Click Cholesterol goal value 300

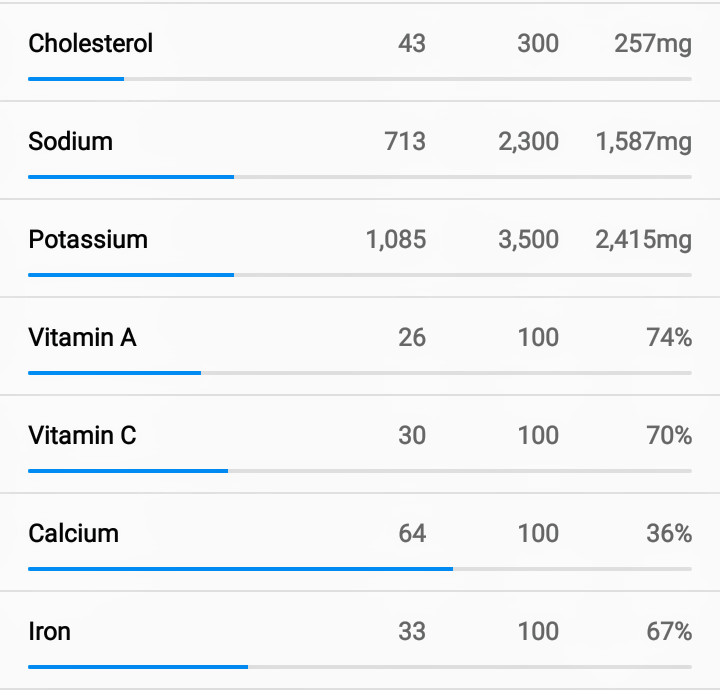538,44
